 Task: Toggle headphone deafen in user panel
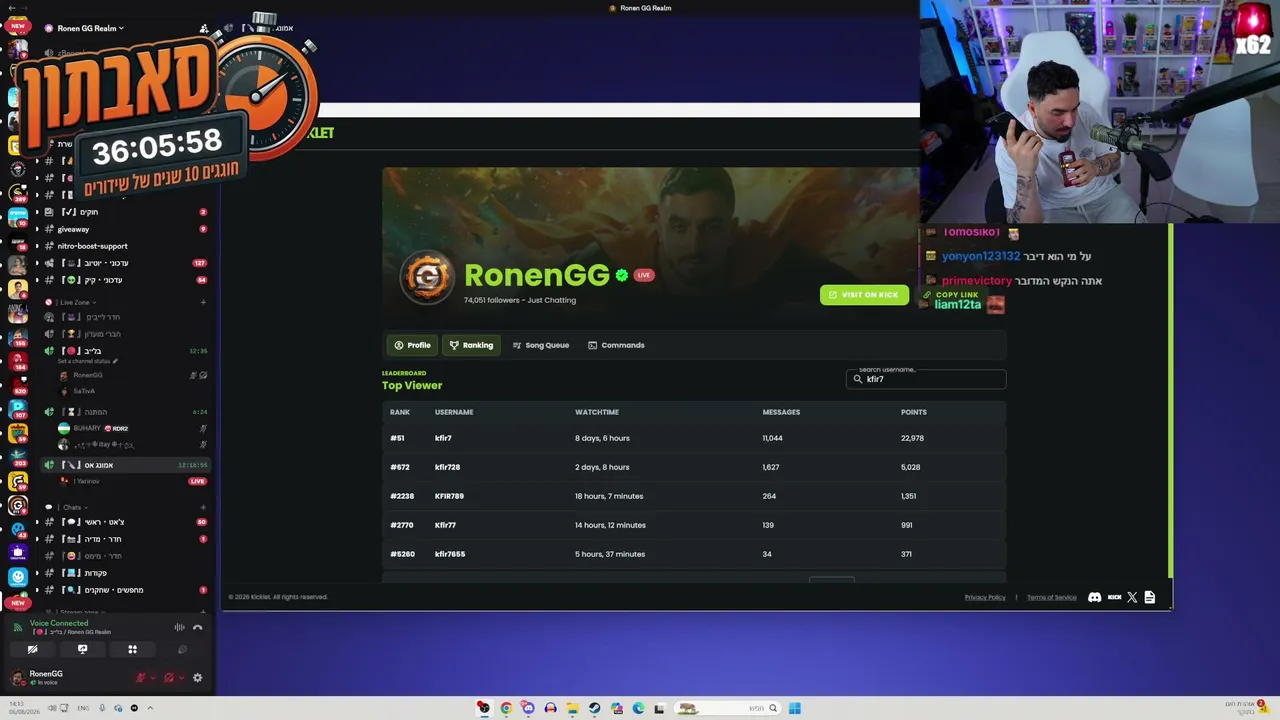168,677
